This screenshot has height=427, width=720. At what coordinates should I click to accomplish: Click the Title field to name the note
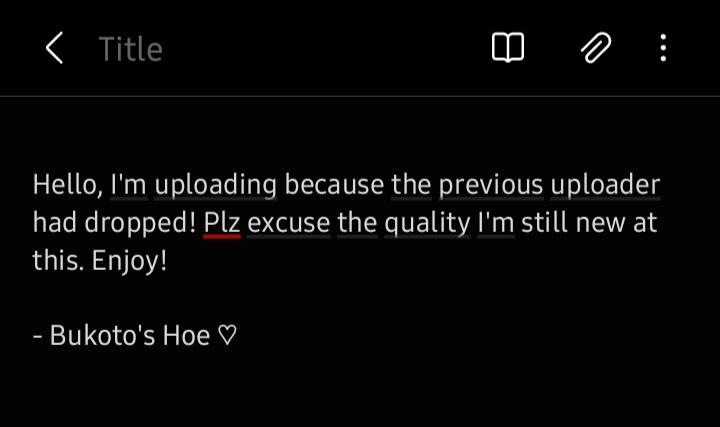[x=131, y=49]
